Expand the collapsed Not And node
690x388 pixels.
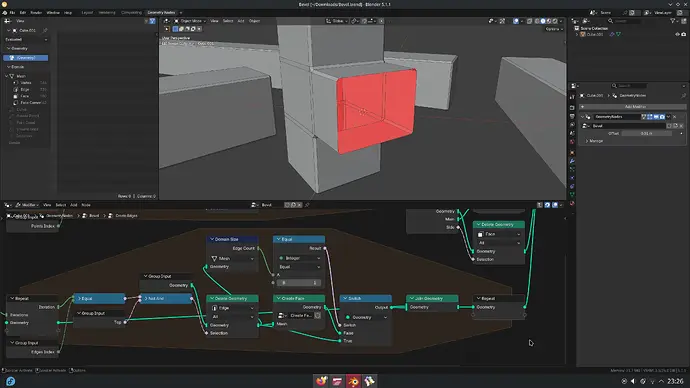(x=146, y=299)
